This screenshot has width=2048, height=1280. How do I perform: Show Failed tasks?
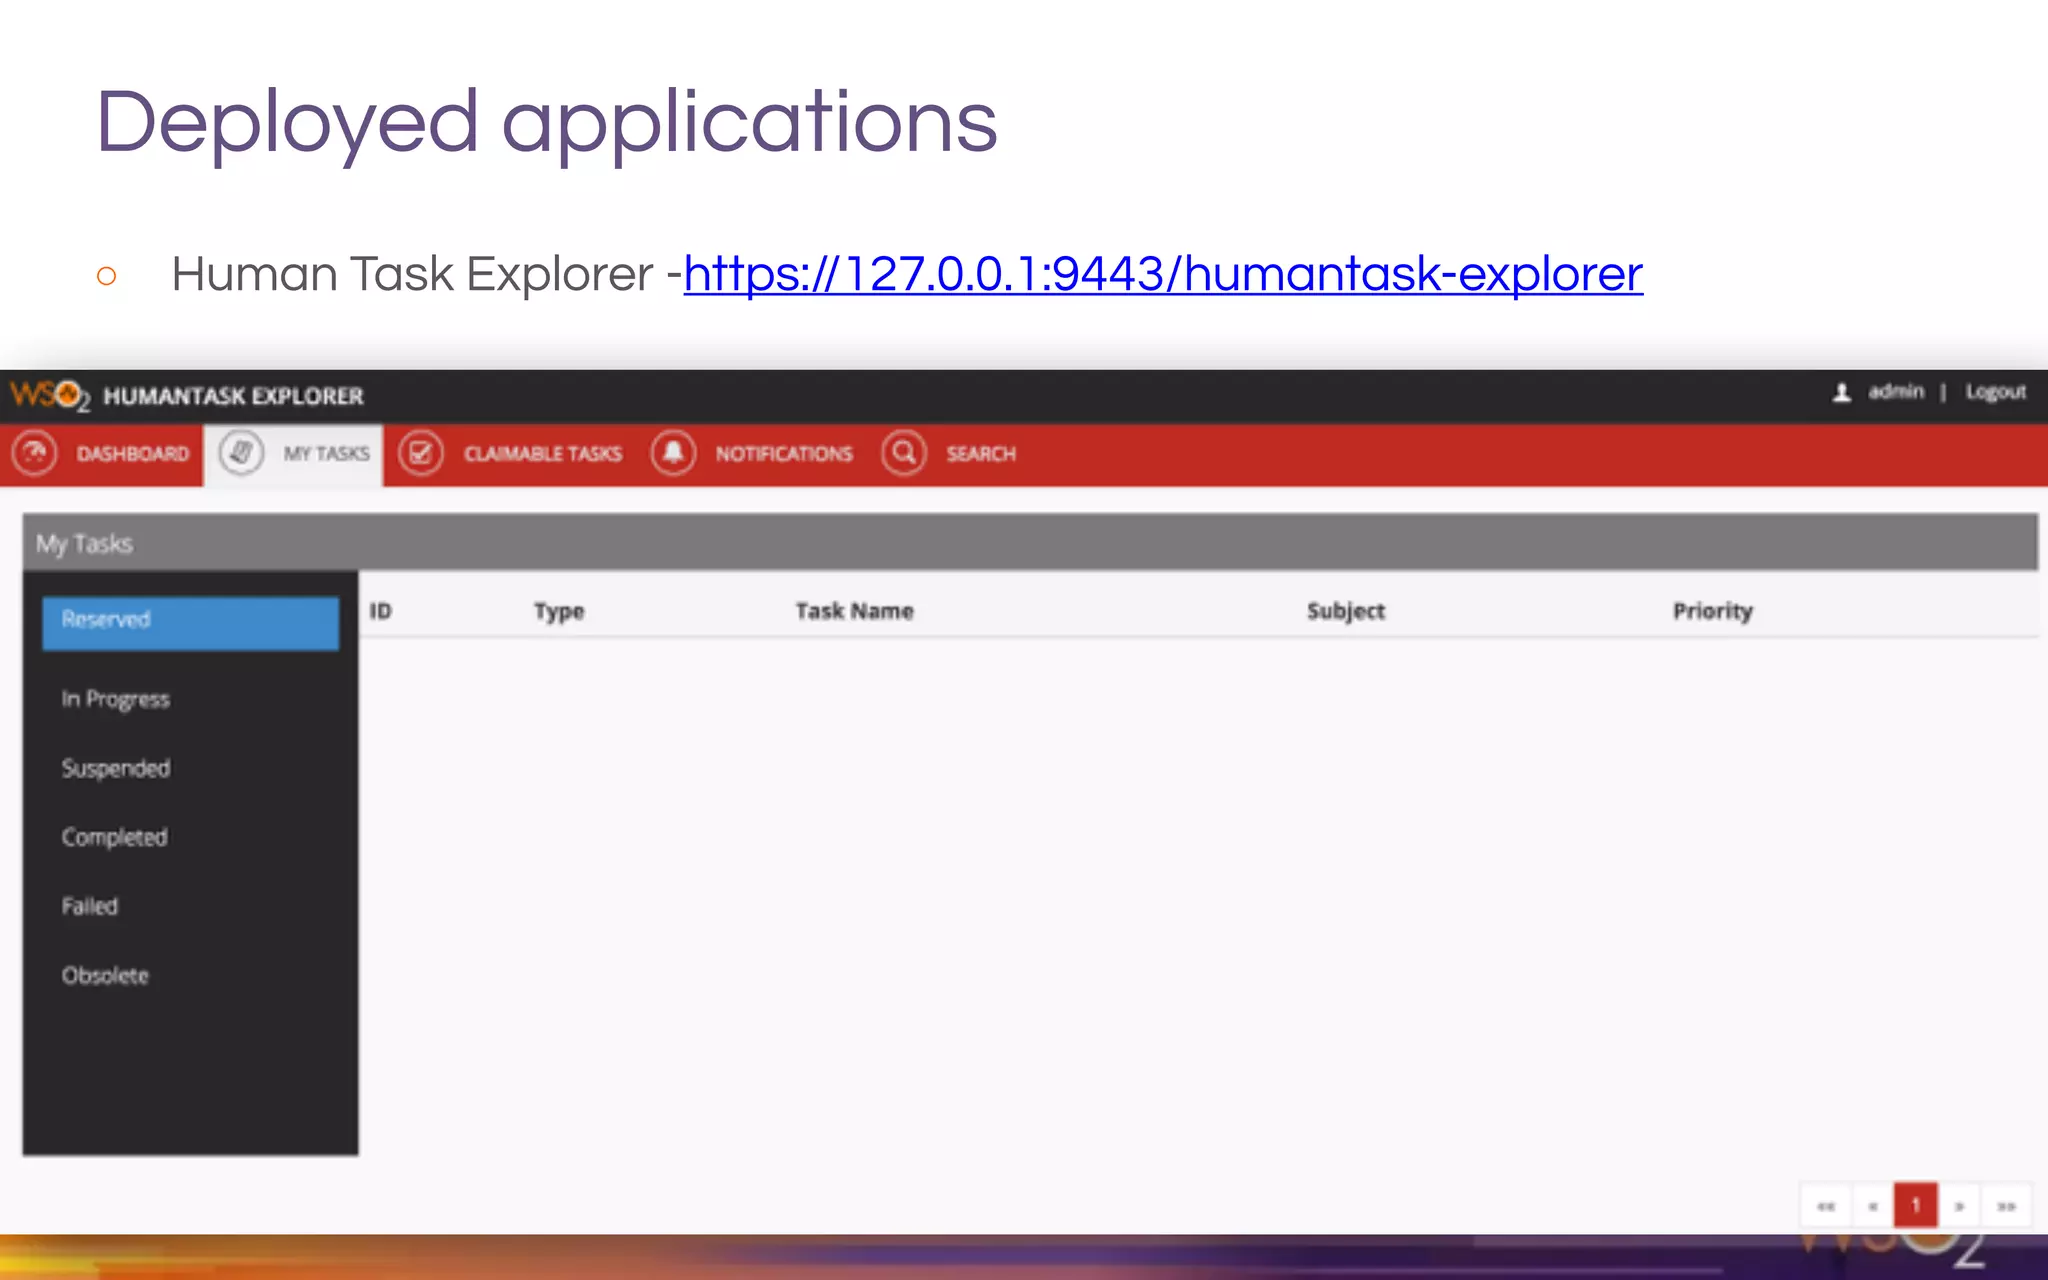click(89, 906)
